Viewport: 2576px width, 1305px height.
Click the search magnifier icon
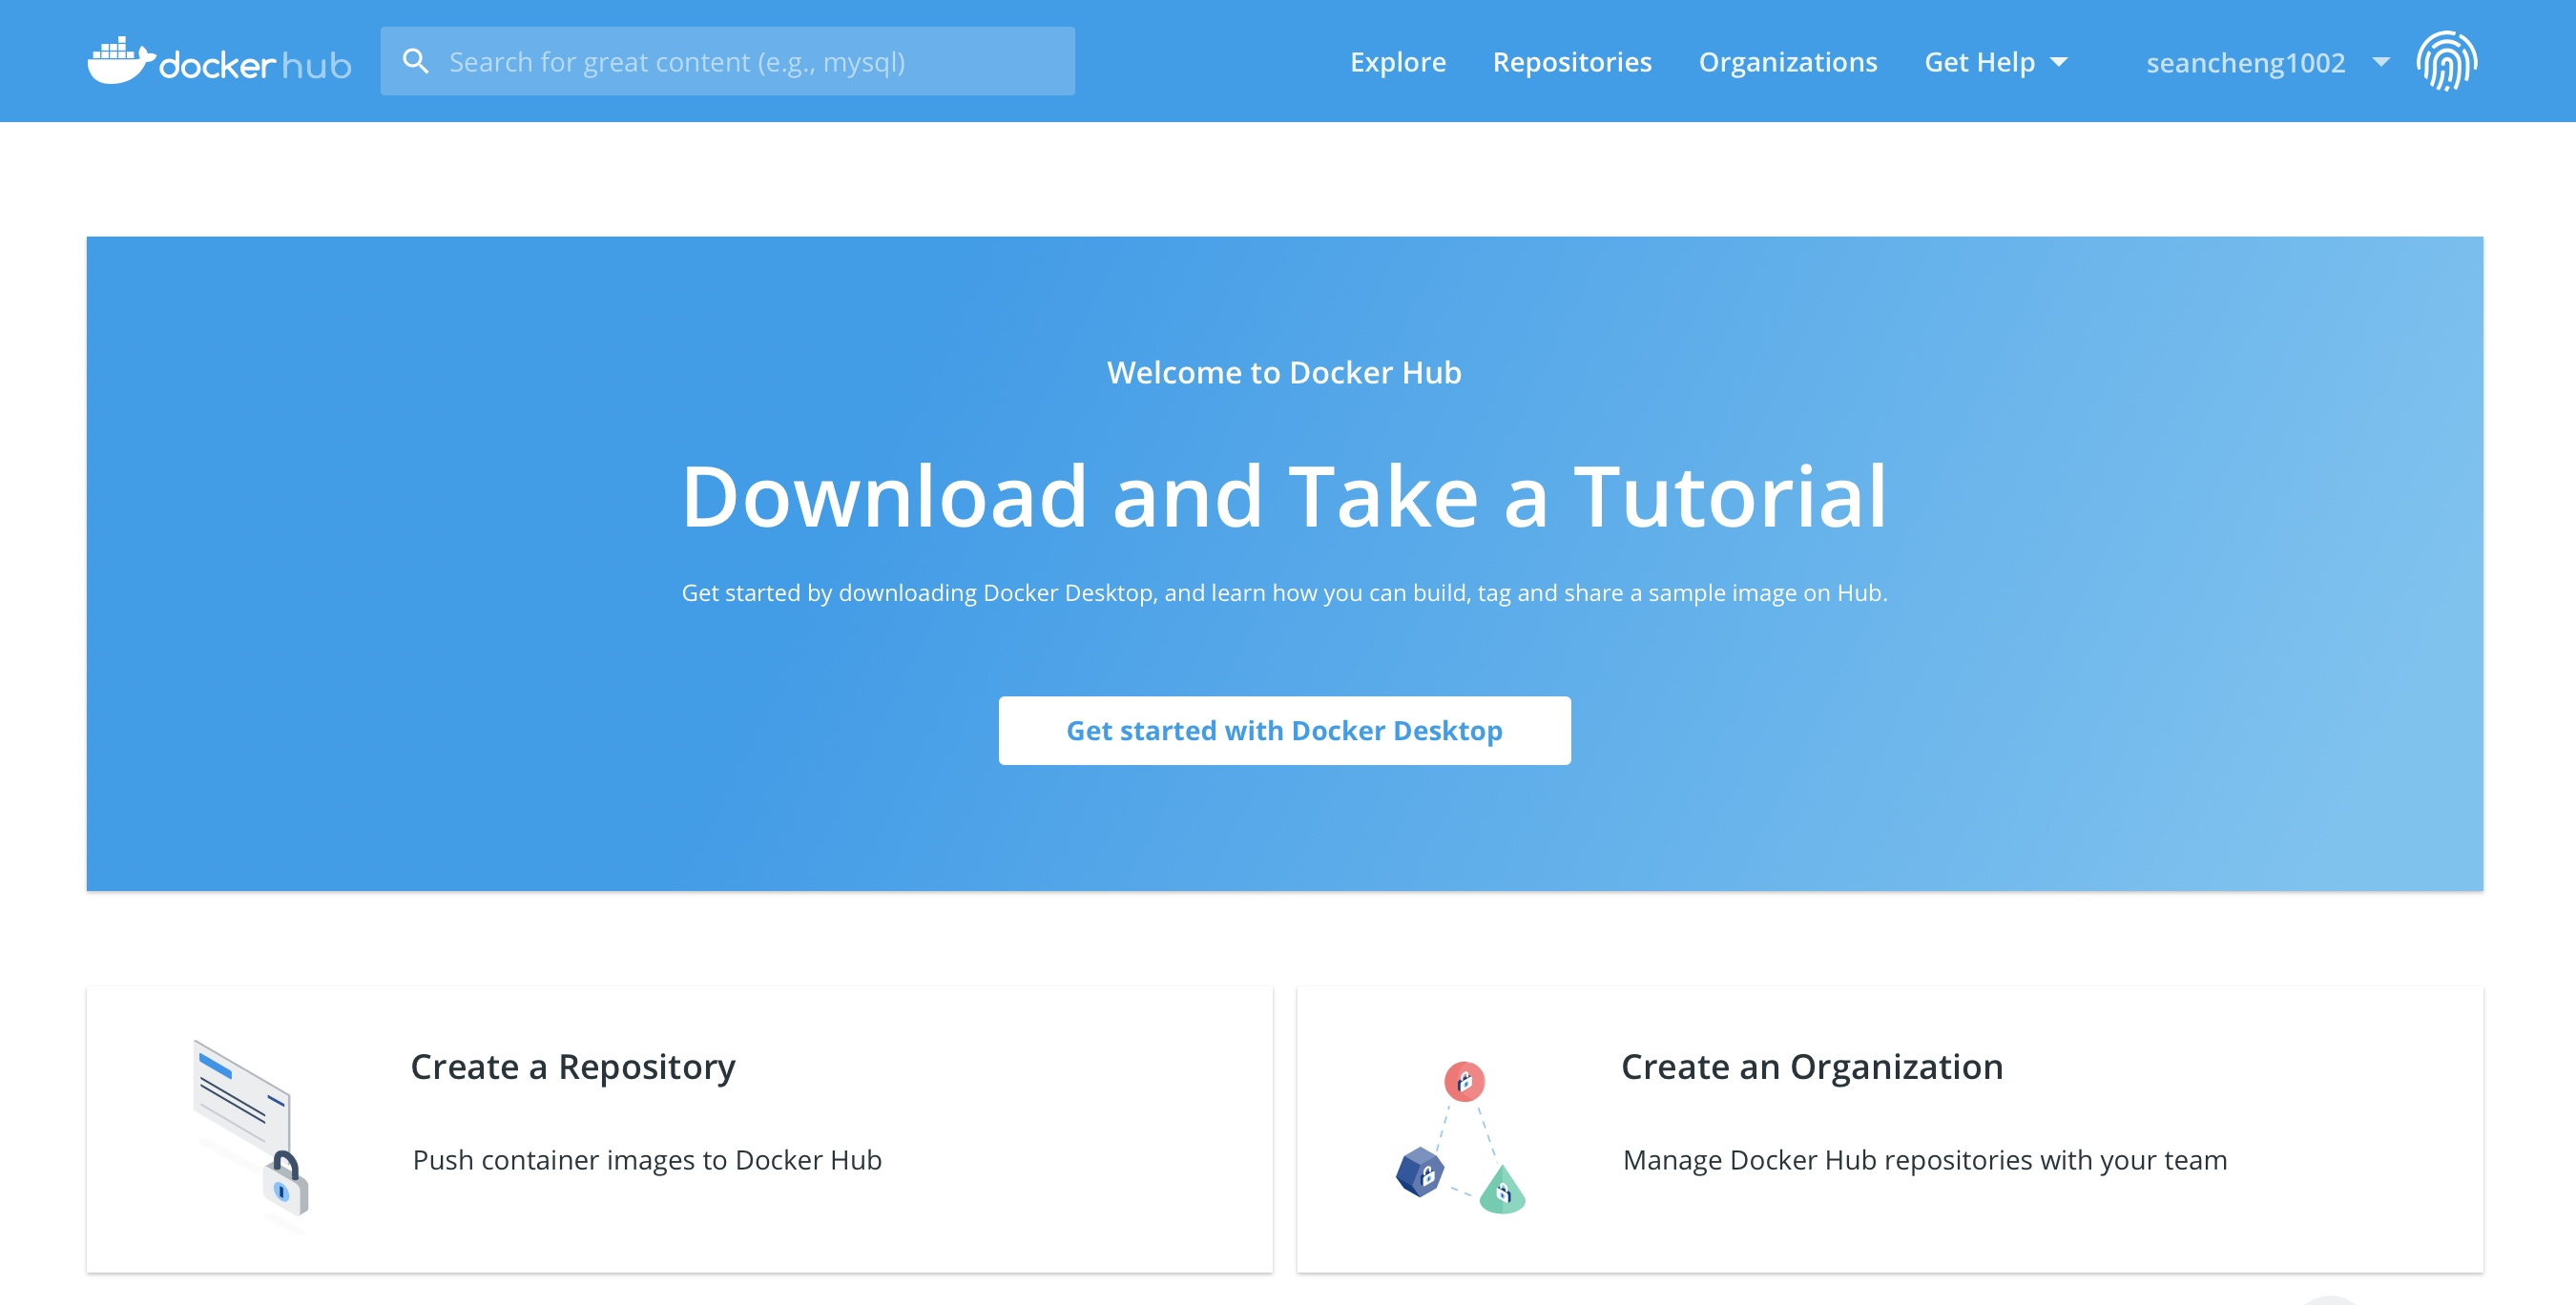(x=415, y=62)
